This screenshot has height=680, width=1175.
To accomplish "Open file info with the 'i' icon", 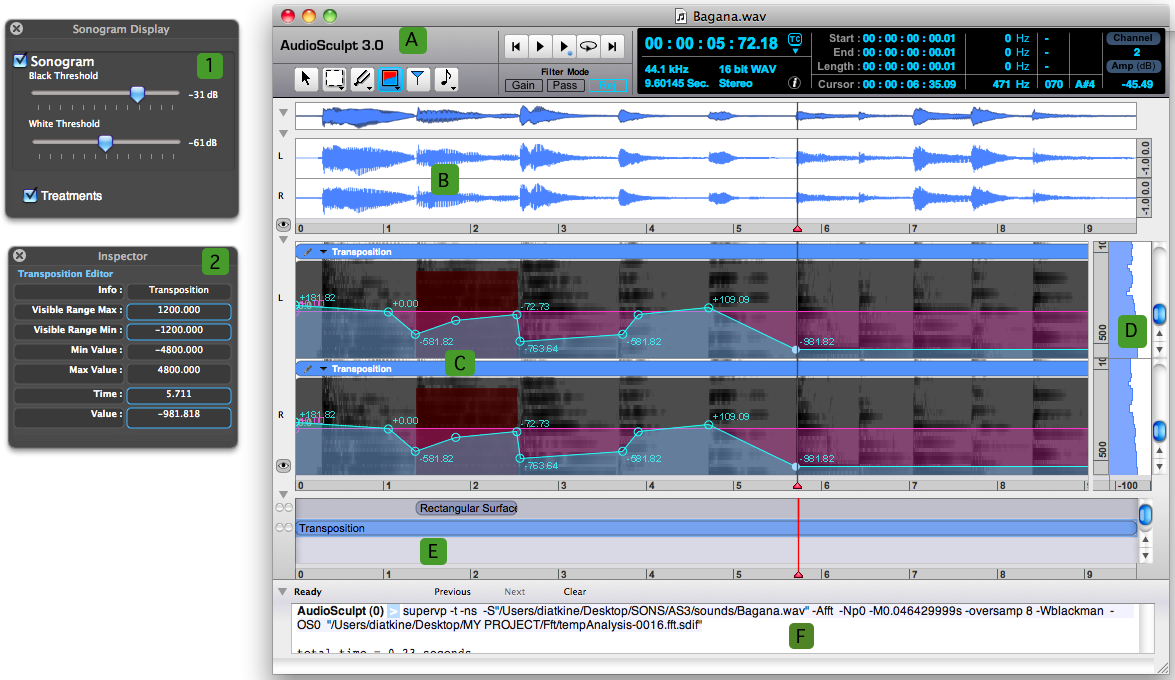I will (794, 83).
